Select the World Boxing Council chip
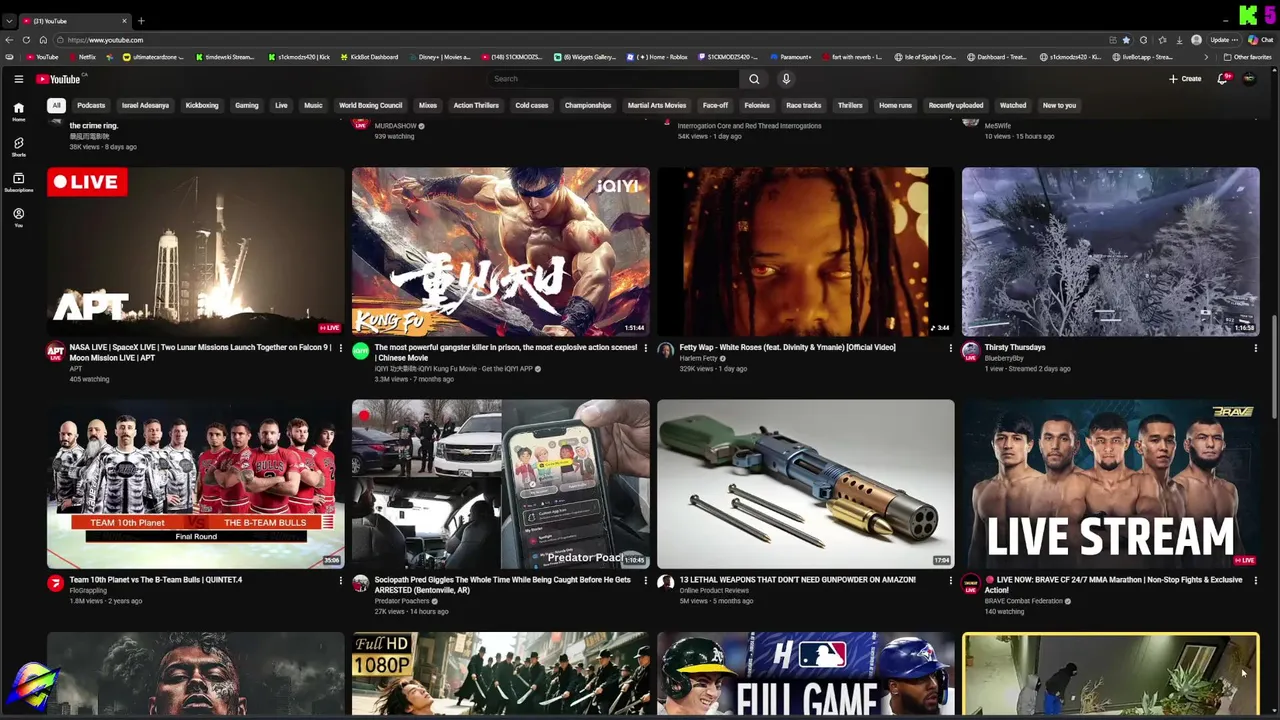The width and height of the screenshot is (1280, 720). coord(370,105)
